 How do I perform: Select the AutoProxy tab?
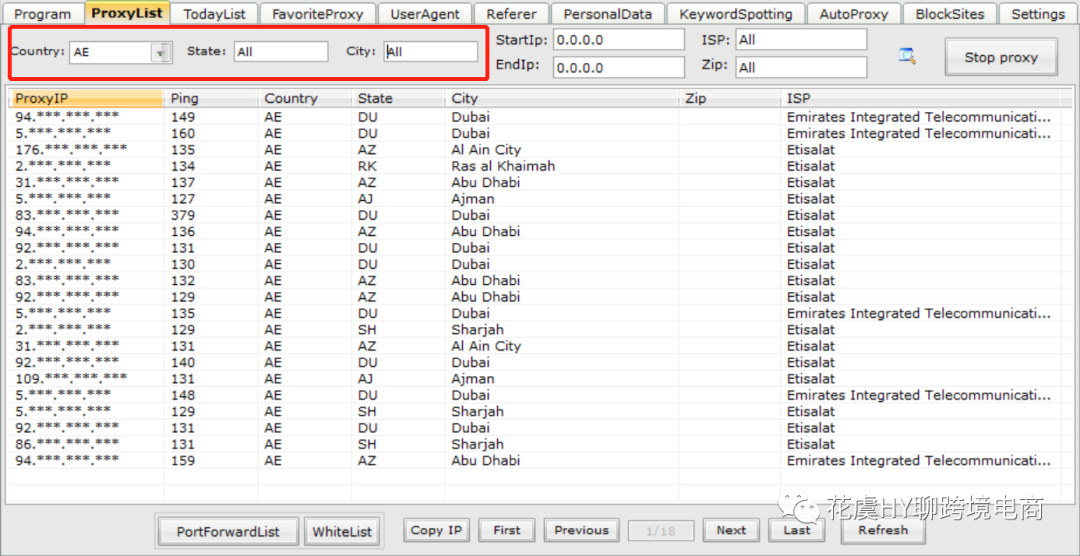[x=853, y=14]
